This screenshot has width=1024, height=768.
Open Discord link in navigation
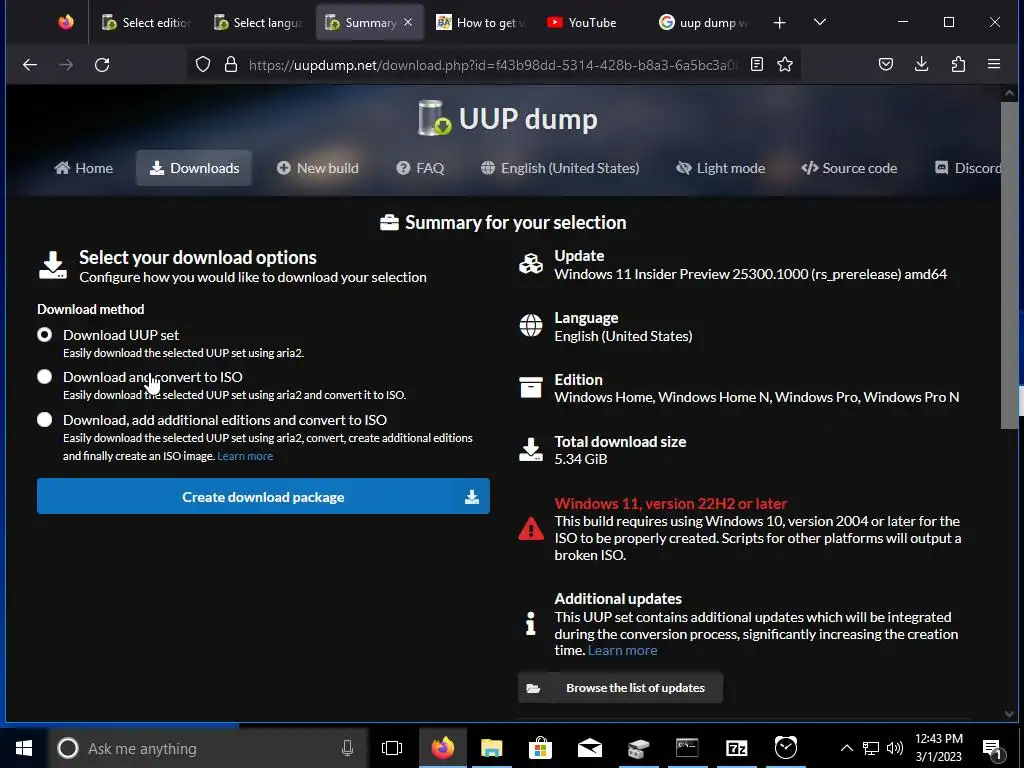tap(968, 168)
